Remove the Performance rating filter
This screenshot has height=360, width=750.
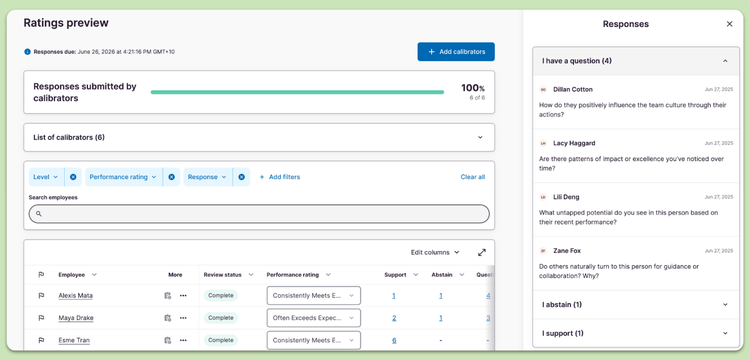171,177
